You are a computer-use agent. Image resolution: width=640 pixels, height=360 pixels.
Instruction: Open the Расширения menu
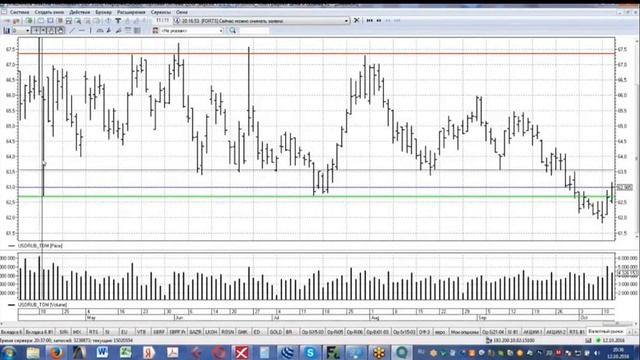[x=131, y=12]
